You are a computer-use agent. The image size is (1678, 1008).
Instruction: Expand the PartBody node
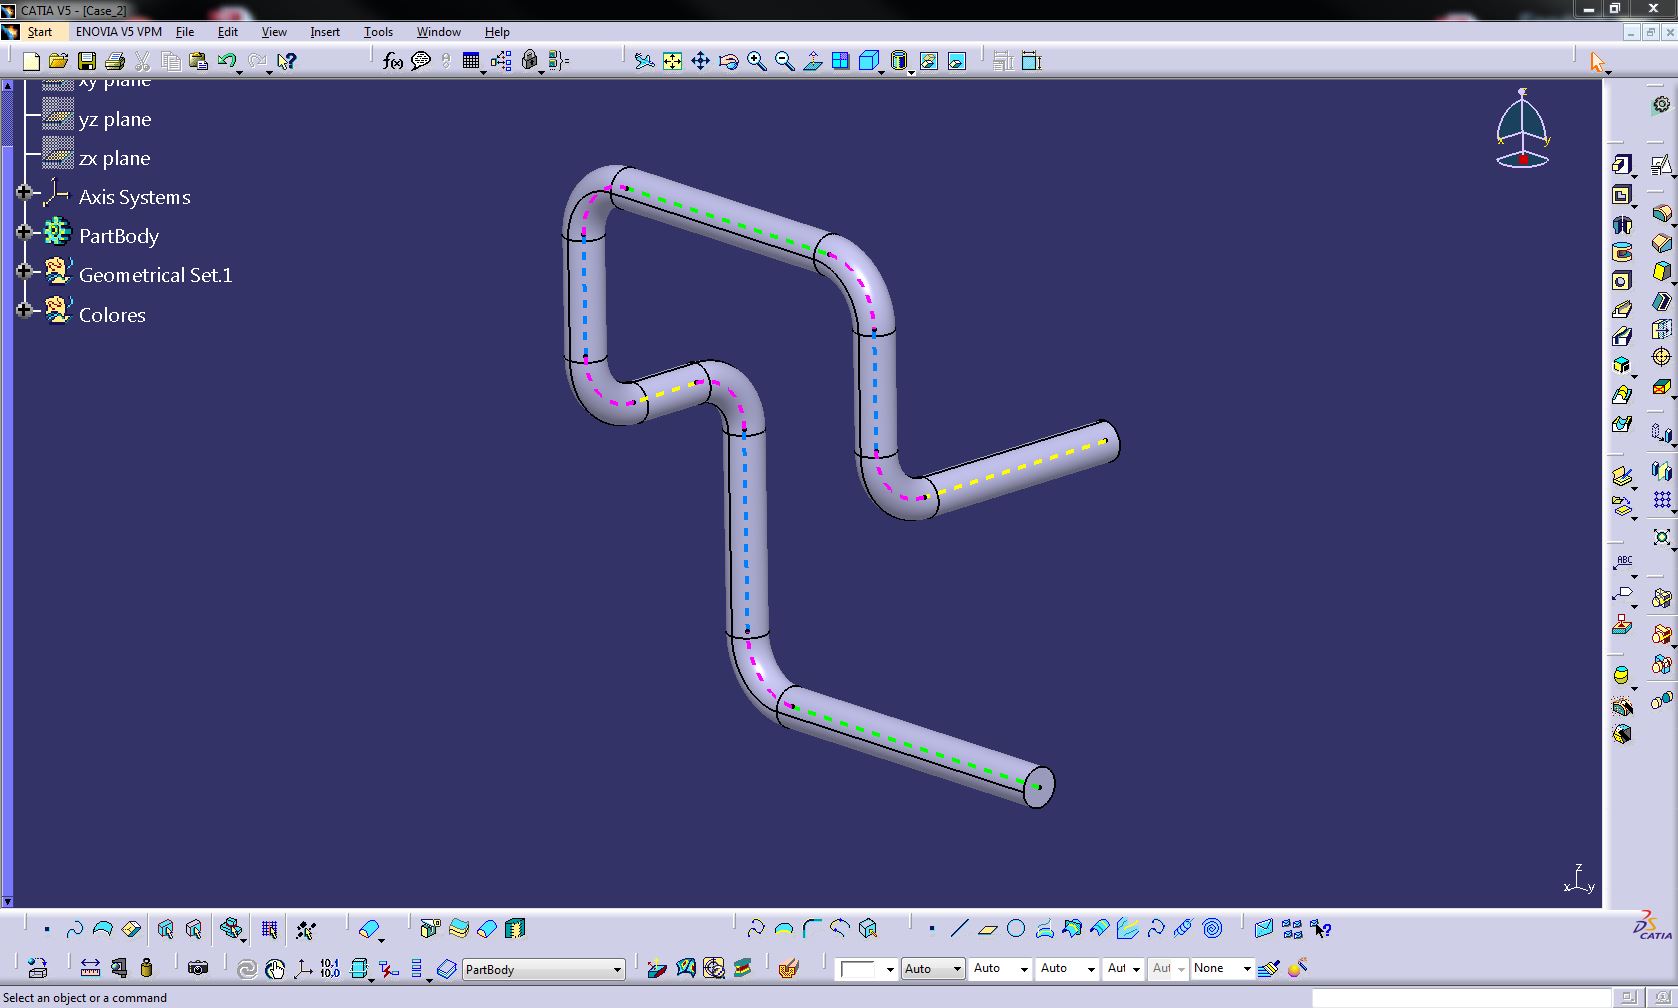click(x=24, y=231)
